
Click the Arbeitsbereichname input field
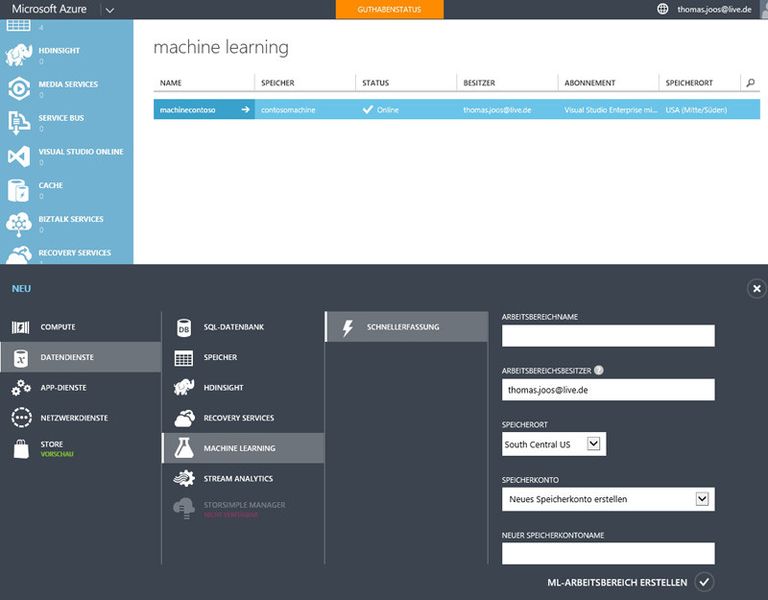[x=608, y=336]
